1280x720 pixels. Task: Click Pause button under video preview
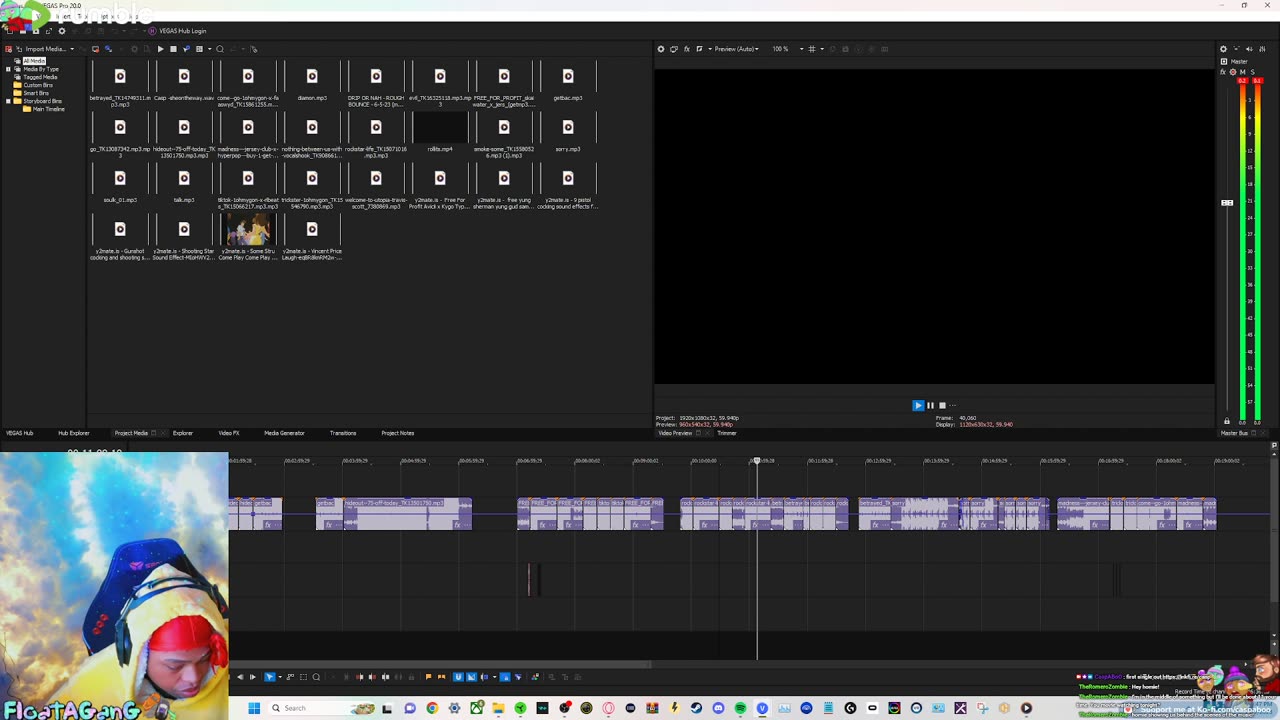(930, 405)
